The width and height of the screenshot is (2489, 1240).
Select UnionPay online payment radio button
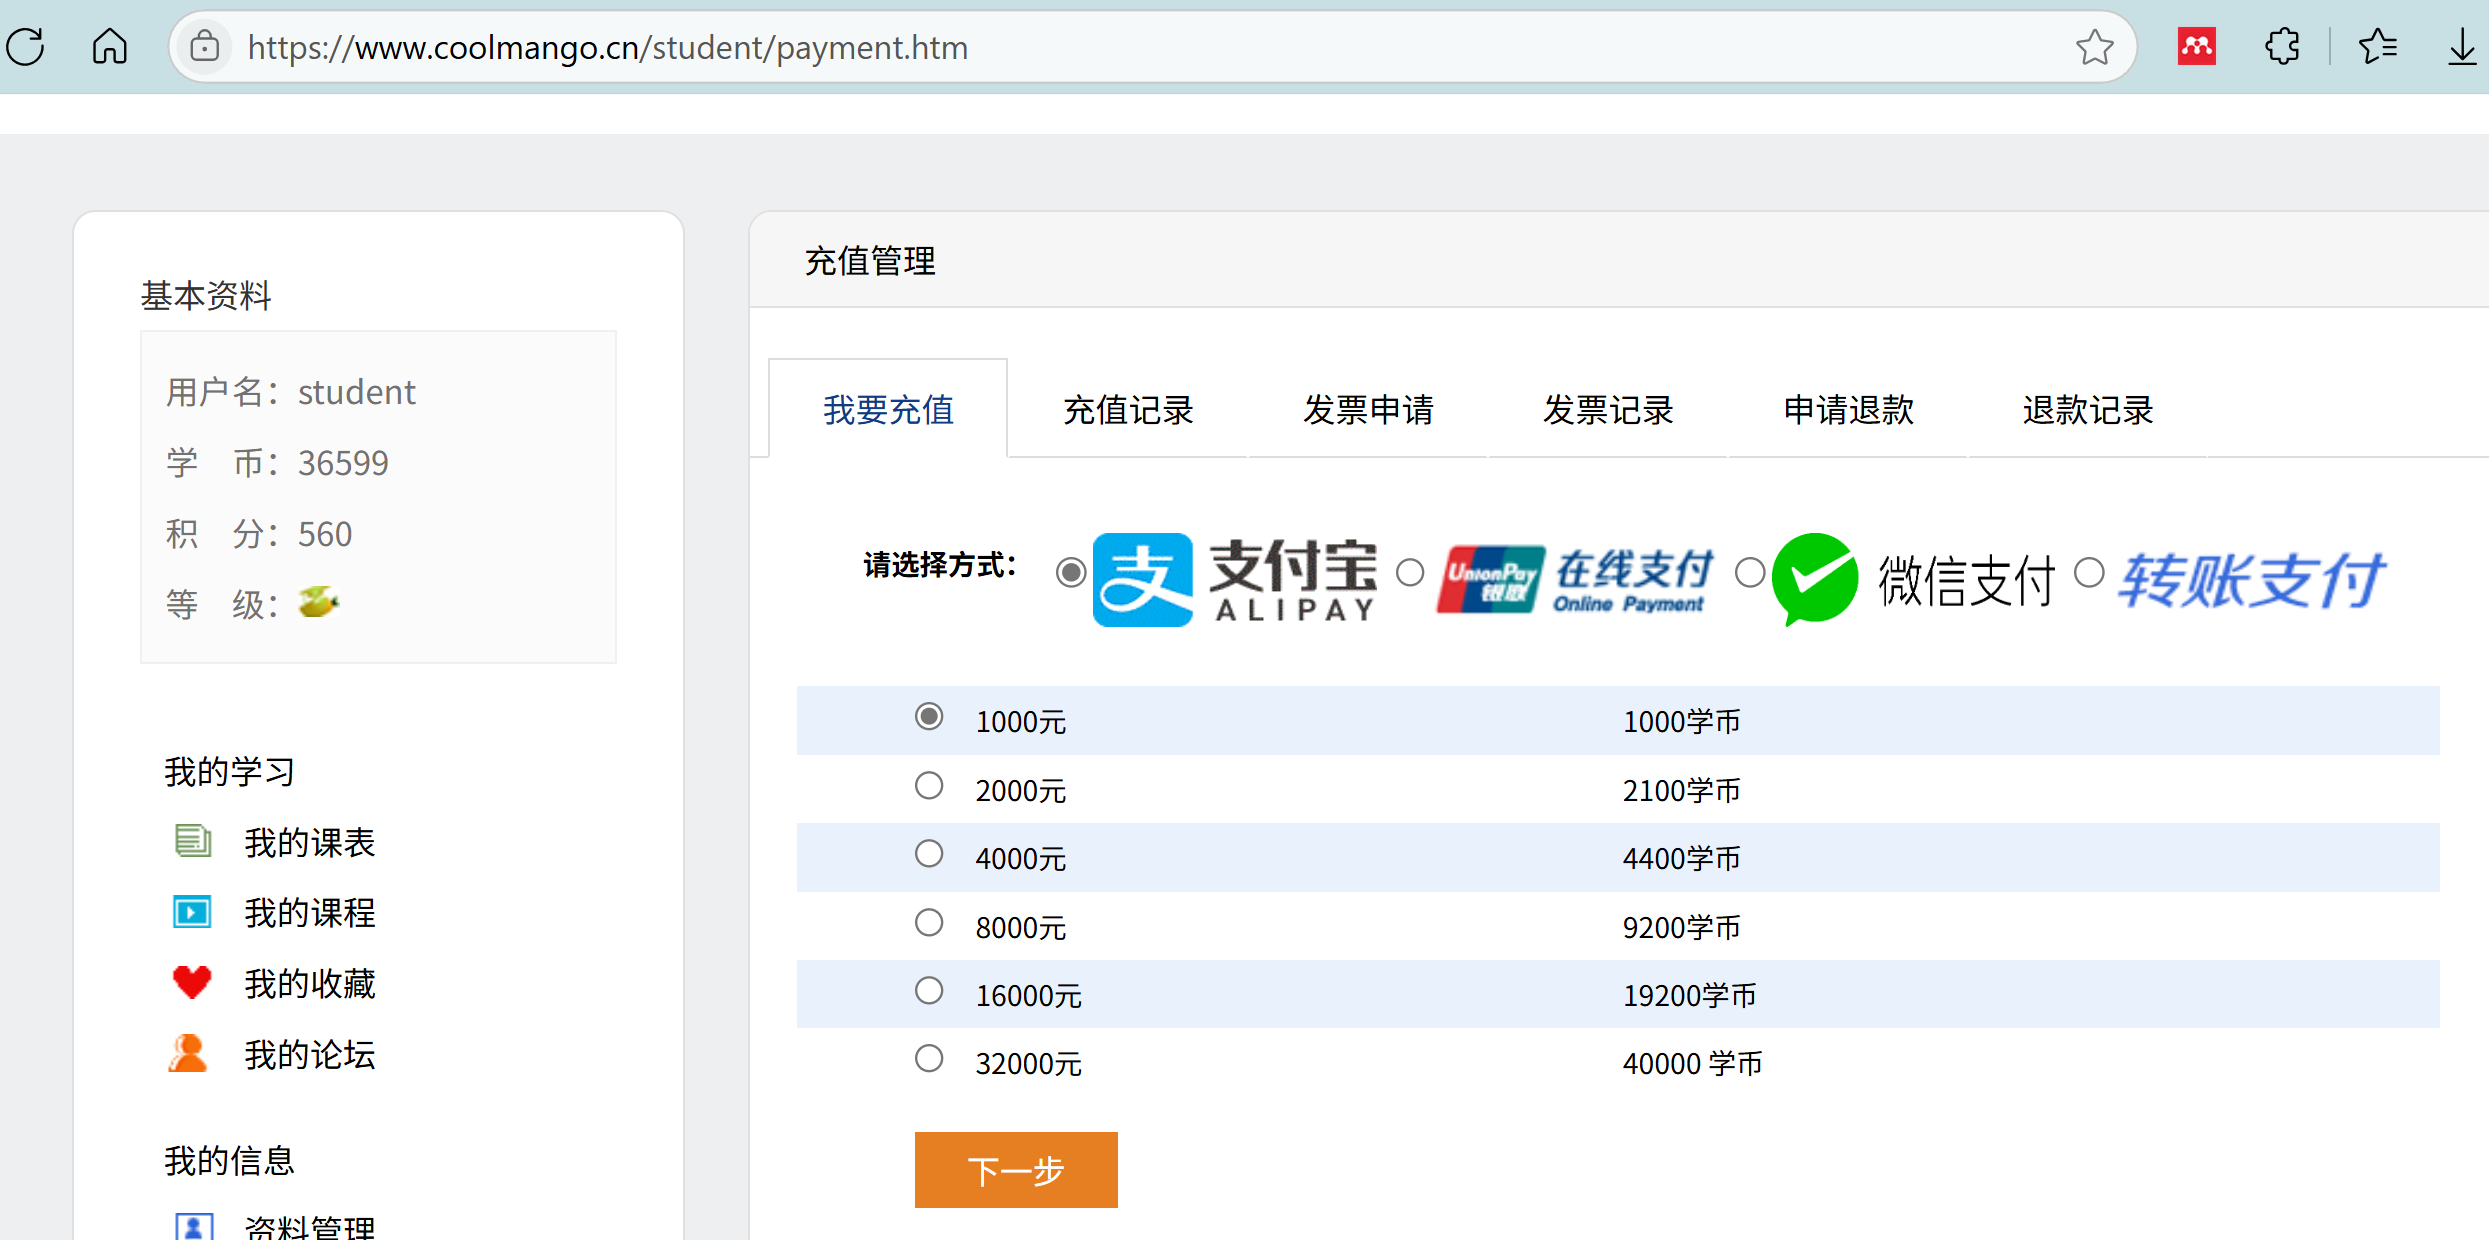coord(1410,573)
